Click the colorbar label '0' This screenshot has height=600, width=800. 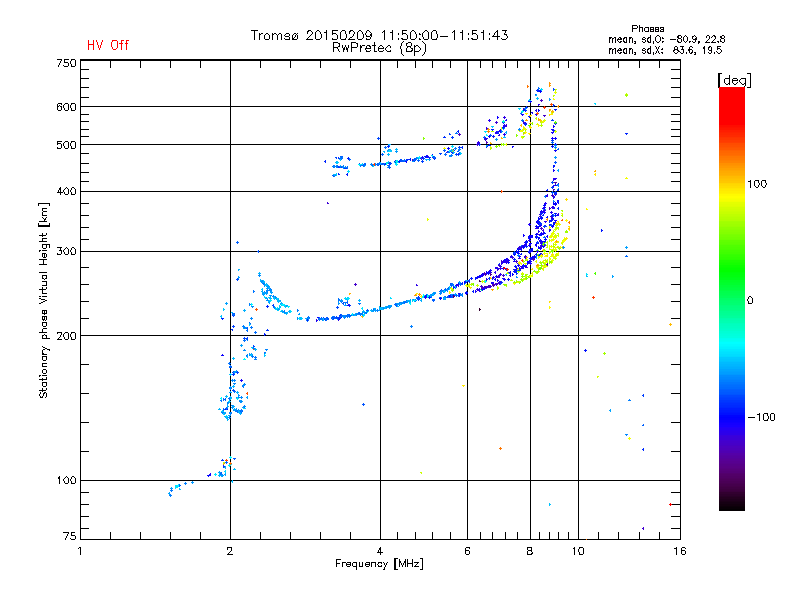coord(750,301)
